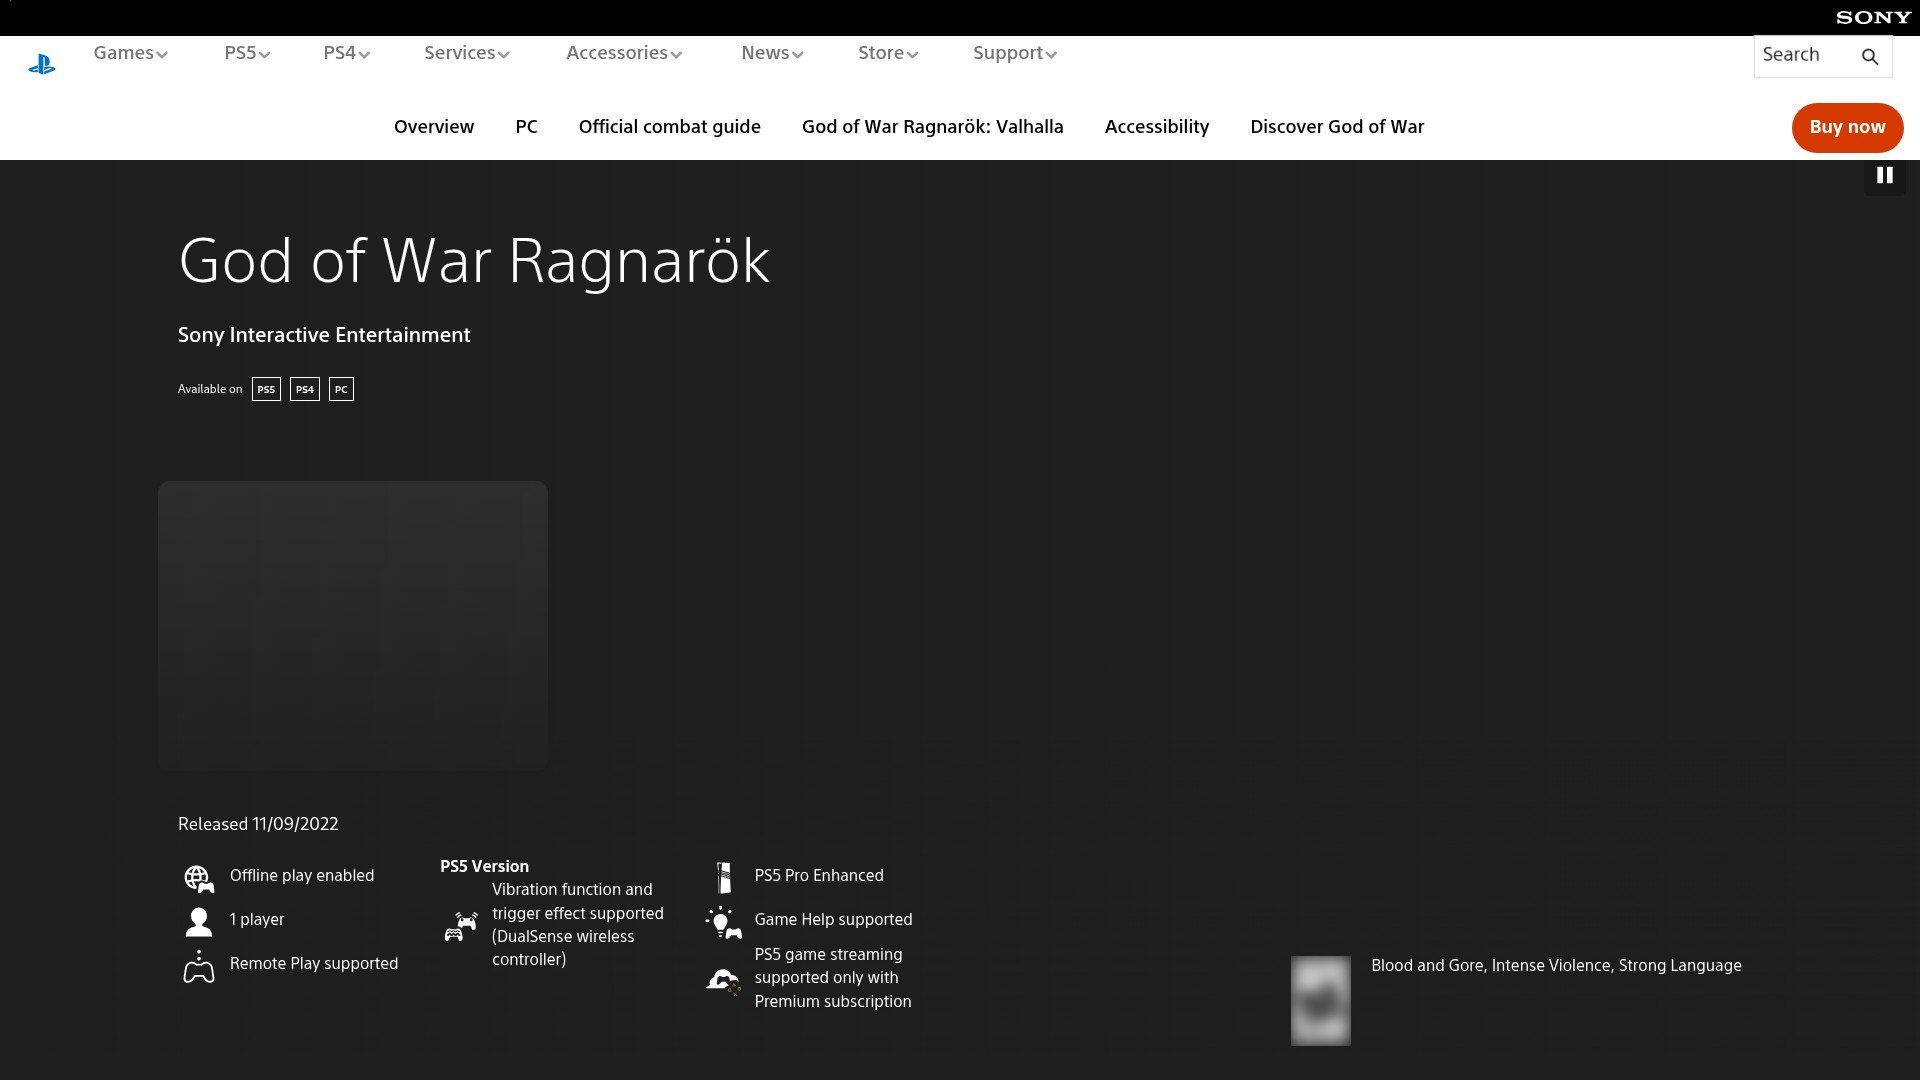Click the game cover art placeholder

[x=353, y=626]
